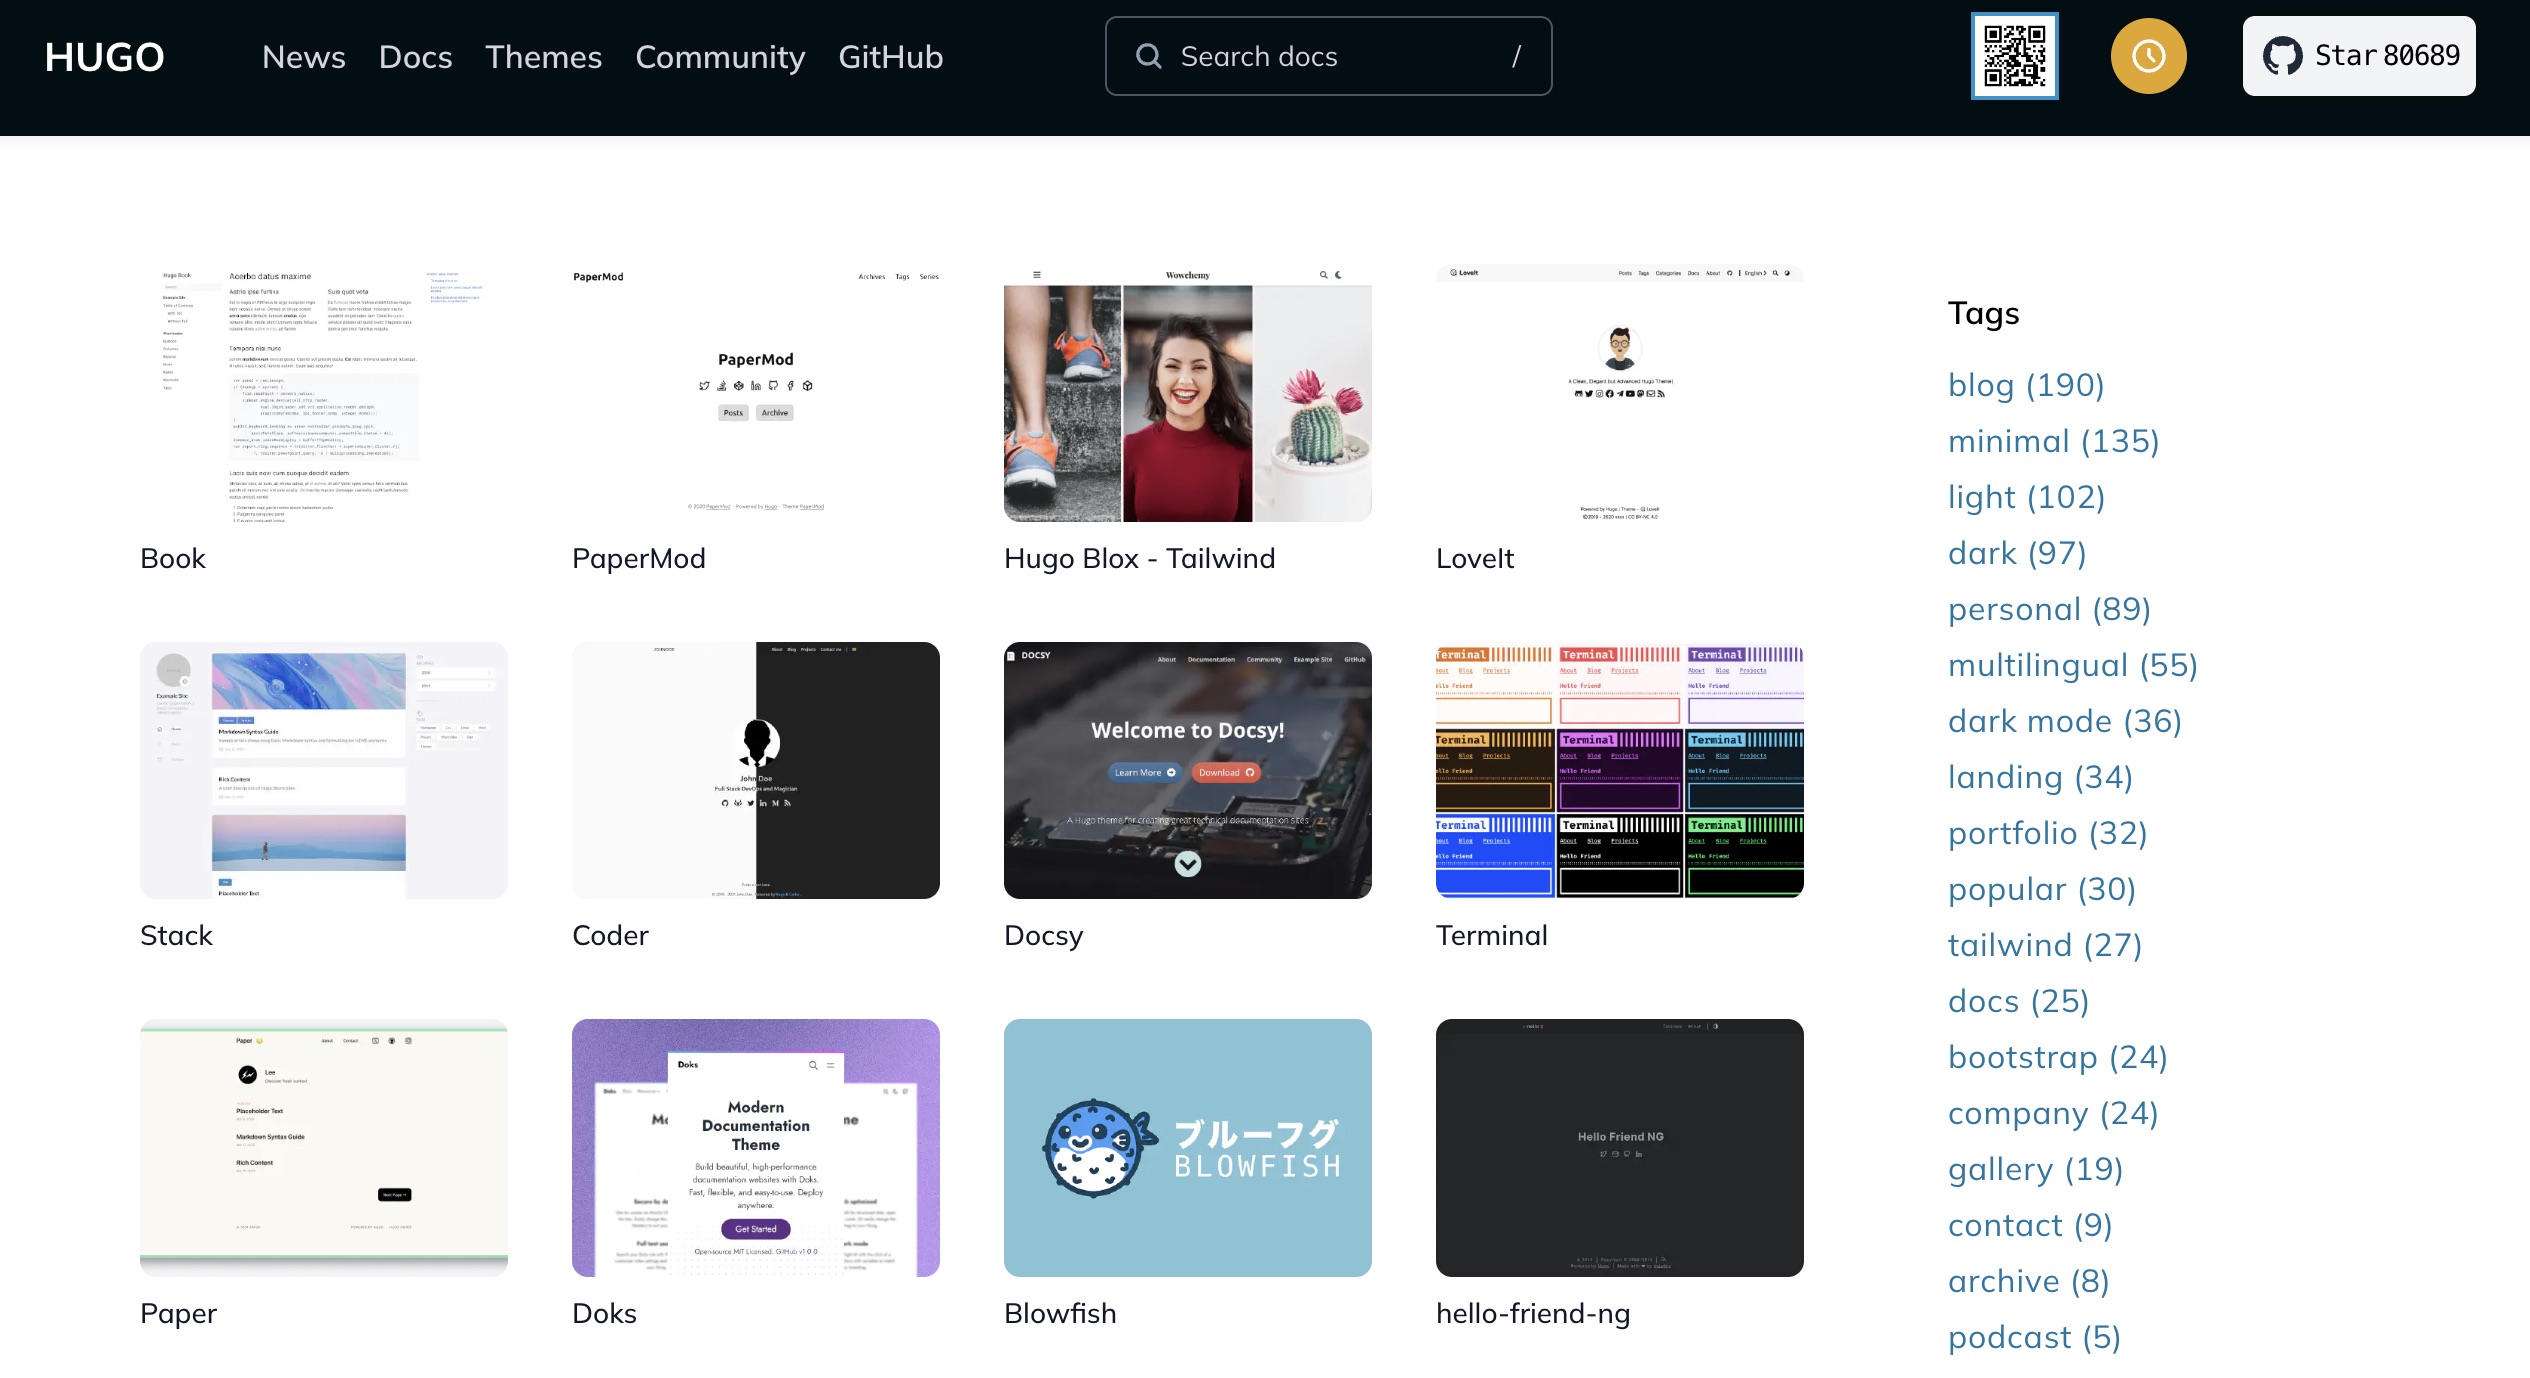Open the hello-friend-ng theme thumbnail
This screenshot has width=2530, height=1378.
tap(1620, 1148)
